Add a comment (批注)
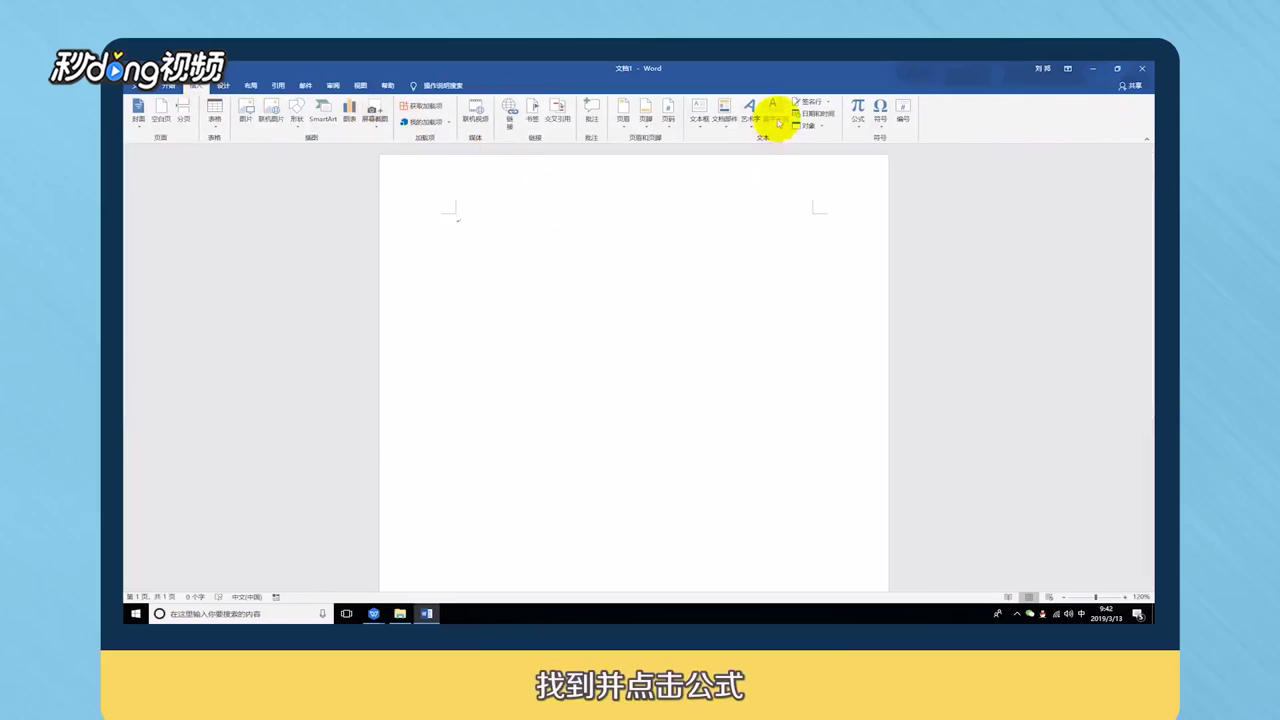The height and width of the screenshot is (720, 1280). tap(592, 110)
